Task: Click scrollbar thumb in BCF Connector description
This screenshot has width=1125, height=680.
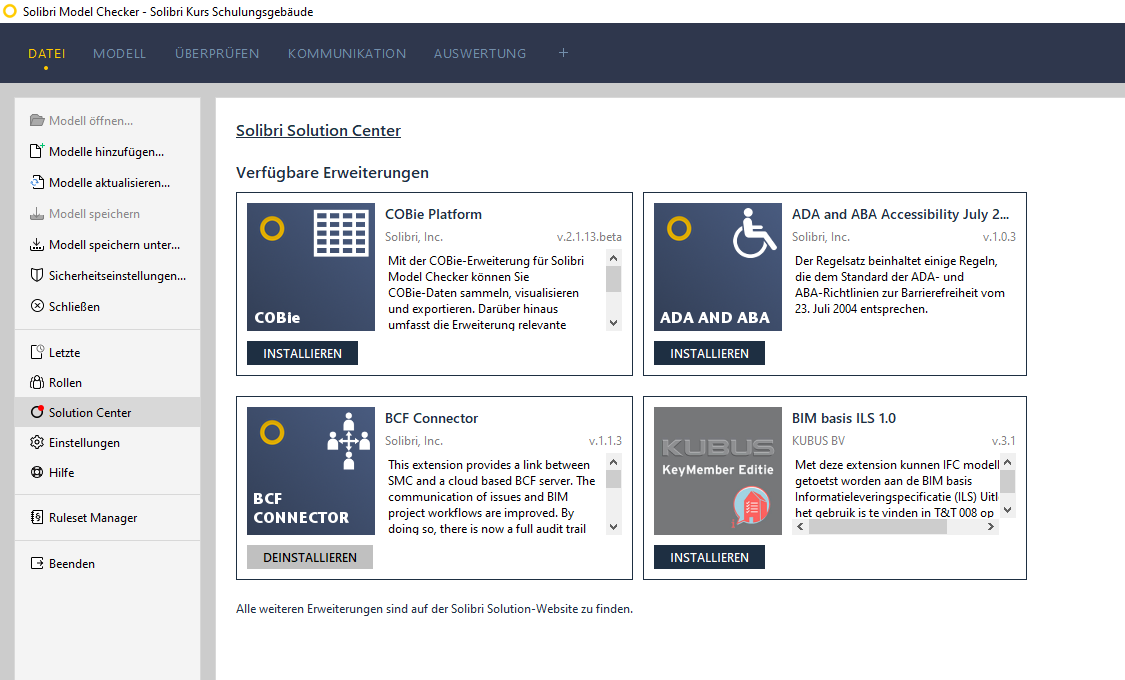Action: pos(613,478)
